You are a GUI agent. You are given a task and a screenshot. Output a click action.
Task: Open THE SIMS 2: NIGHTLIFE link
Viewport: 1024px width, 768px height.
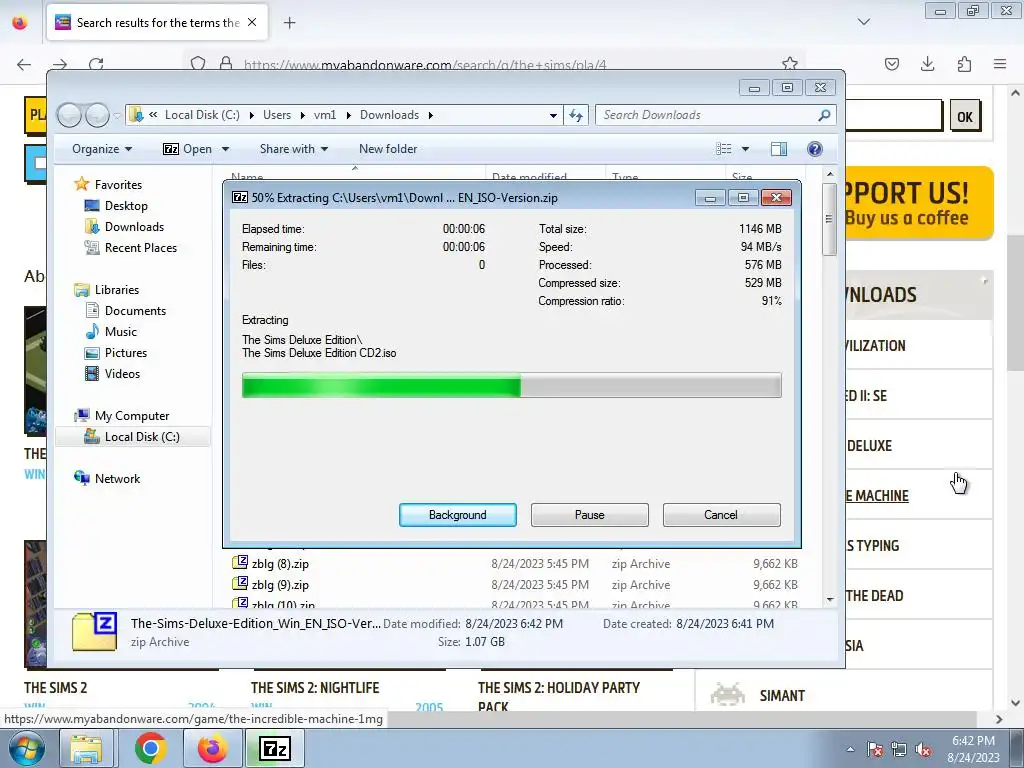pyautogui.click(x=315, y=688)
